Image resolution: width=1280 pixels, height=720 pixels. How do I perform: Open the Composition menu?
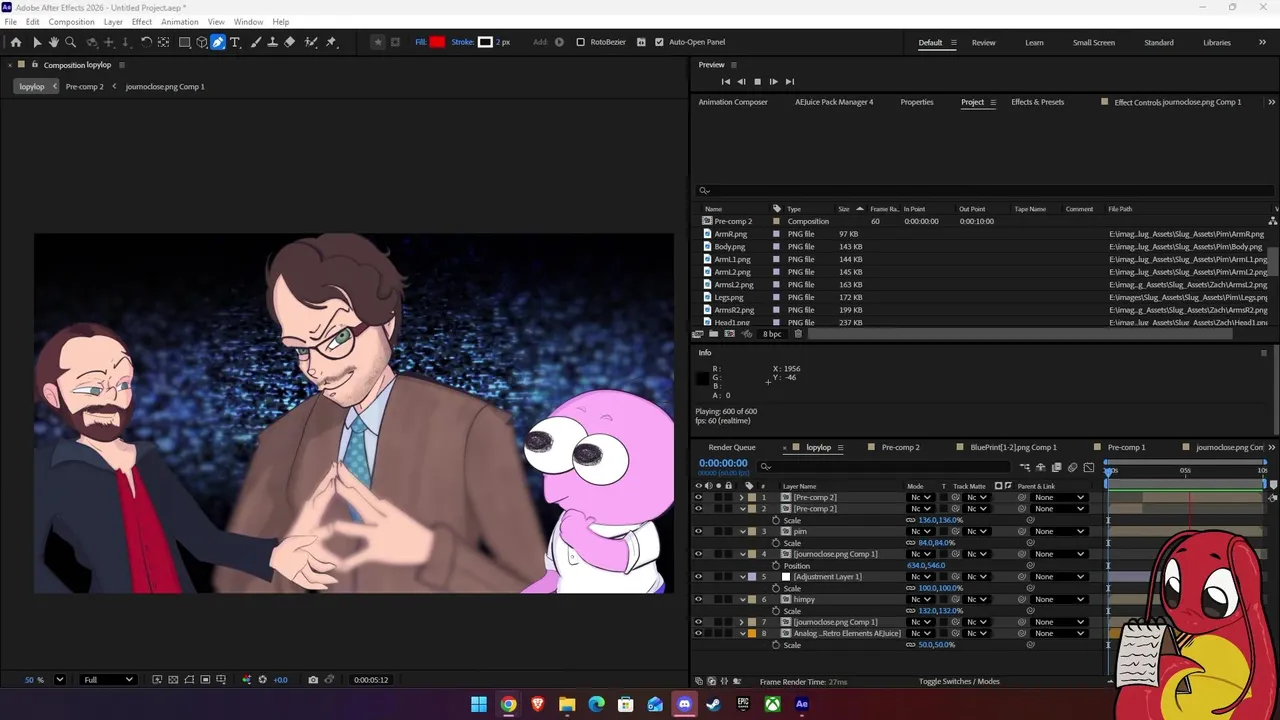point(71,22)
